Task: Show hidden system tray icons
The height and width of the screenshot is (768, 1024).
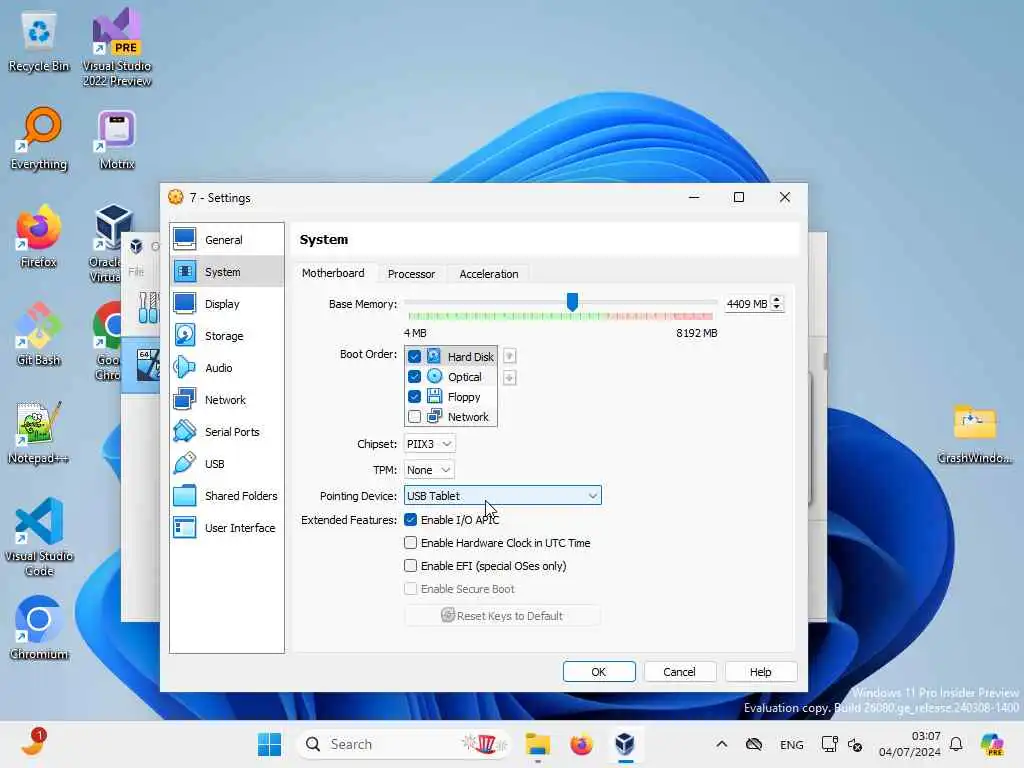Action: tap(722, 744)
